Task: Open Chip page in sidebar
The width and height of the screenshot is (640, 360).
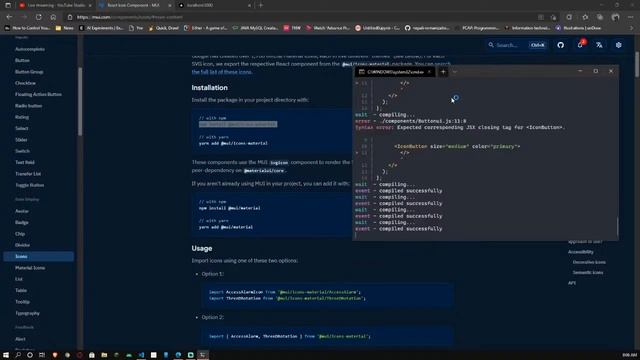Action: 20,234
